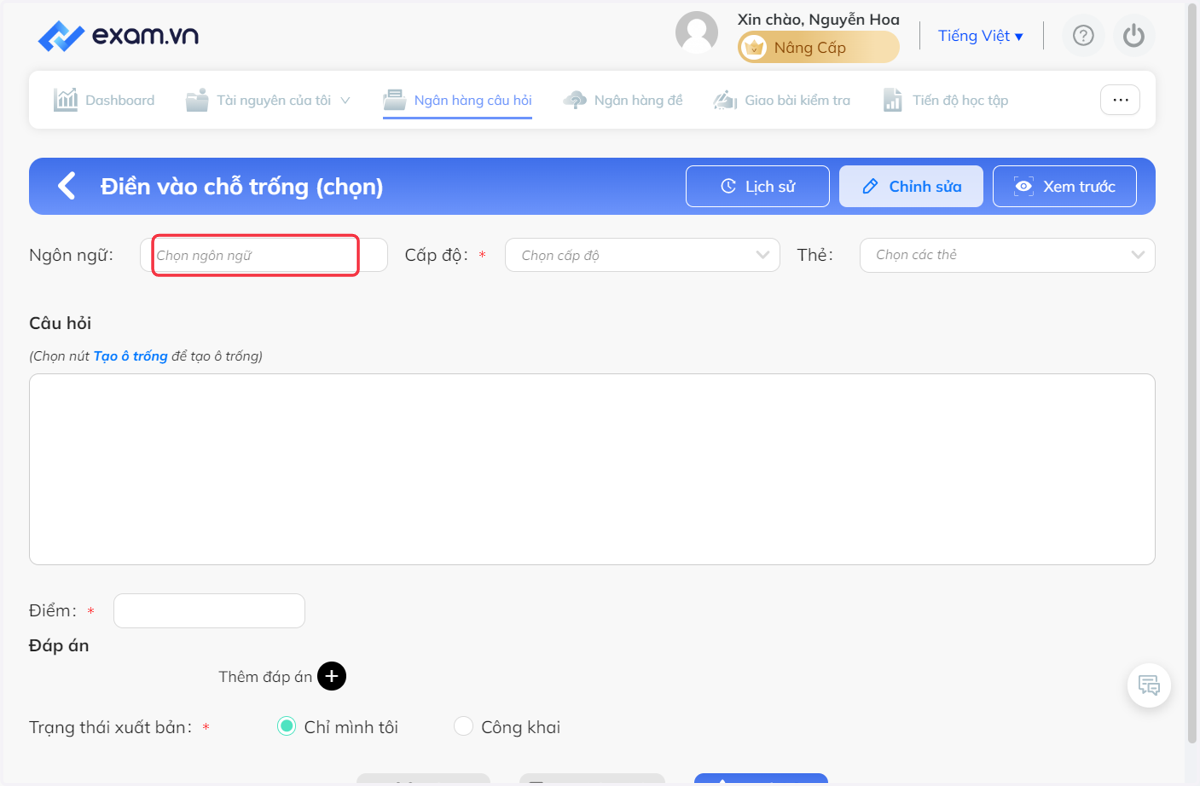
Task: Click the Tiến độ học tập icon
Action: point(893,100)
